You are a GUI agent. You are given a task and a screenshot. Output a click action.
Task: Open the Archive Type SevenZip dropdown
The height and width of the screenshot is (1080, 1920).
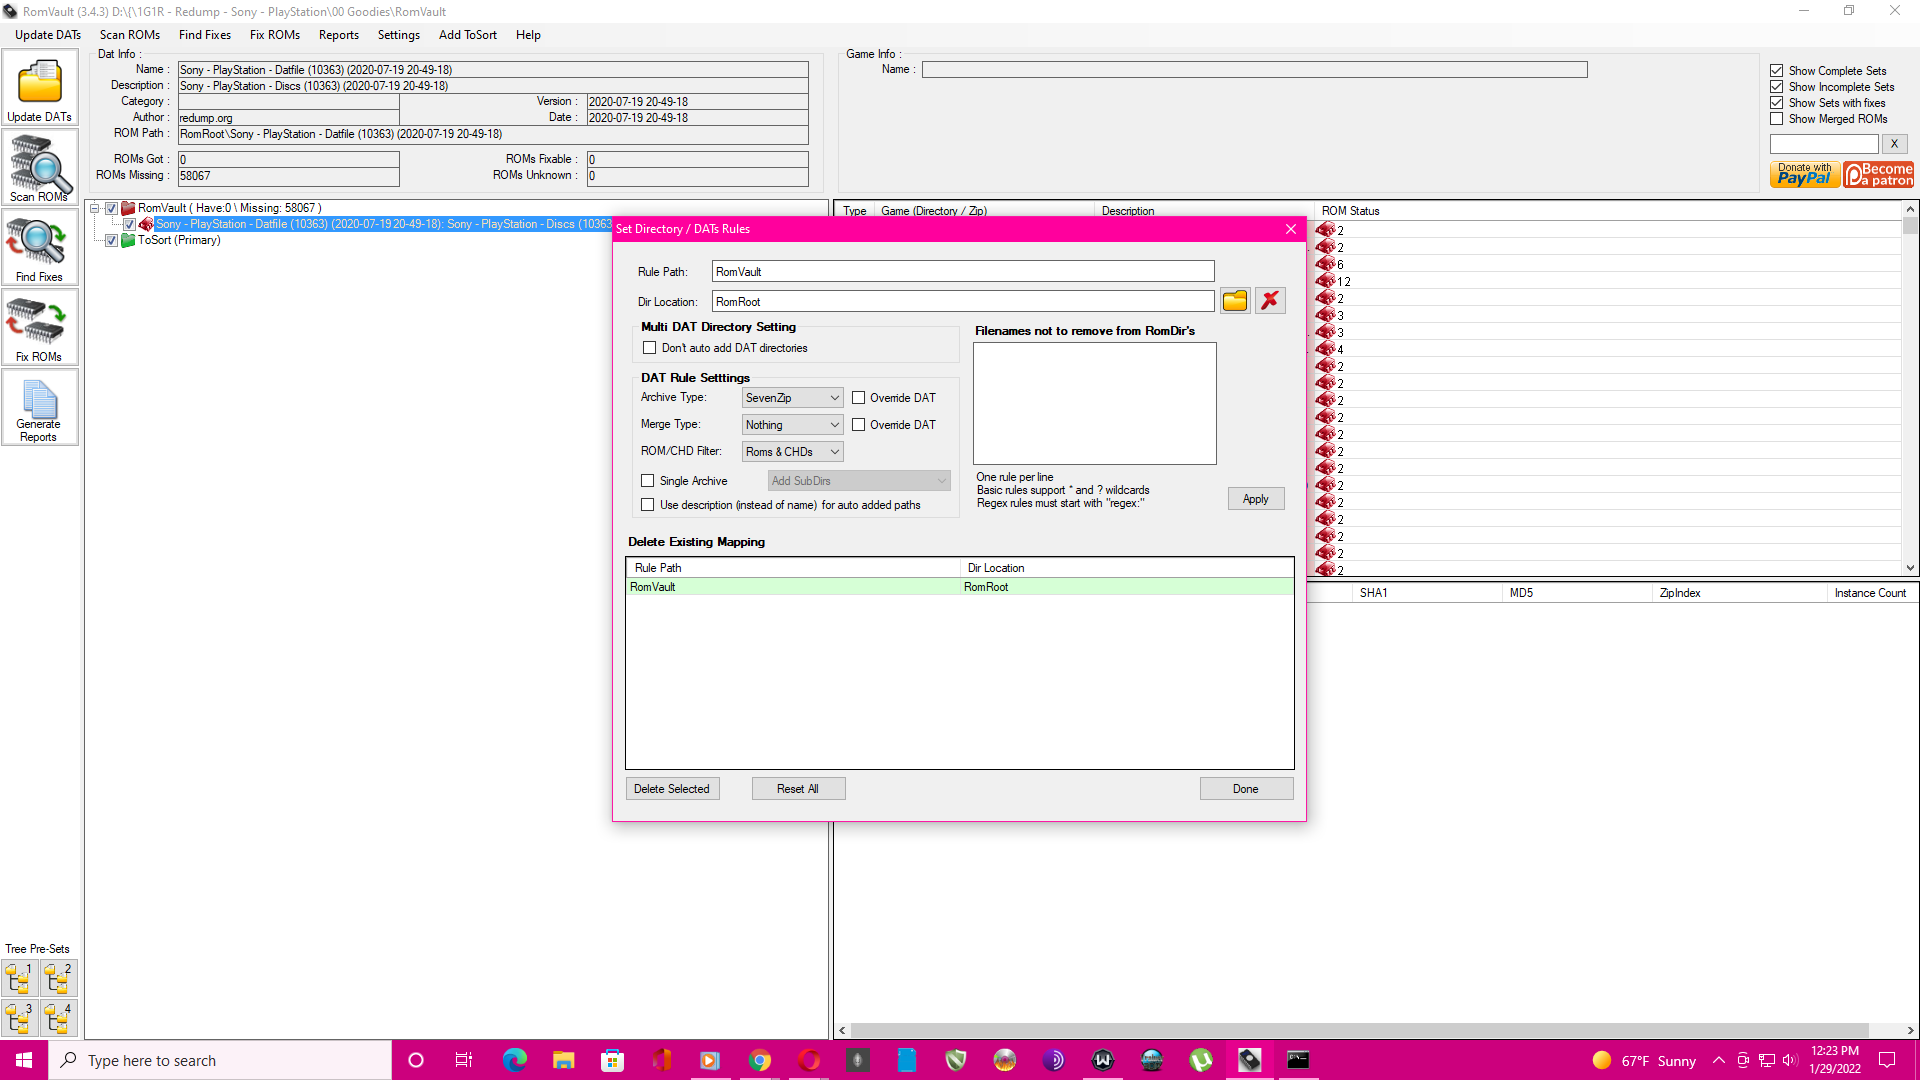coord(793,398)
